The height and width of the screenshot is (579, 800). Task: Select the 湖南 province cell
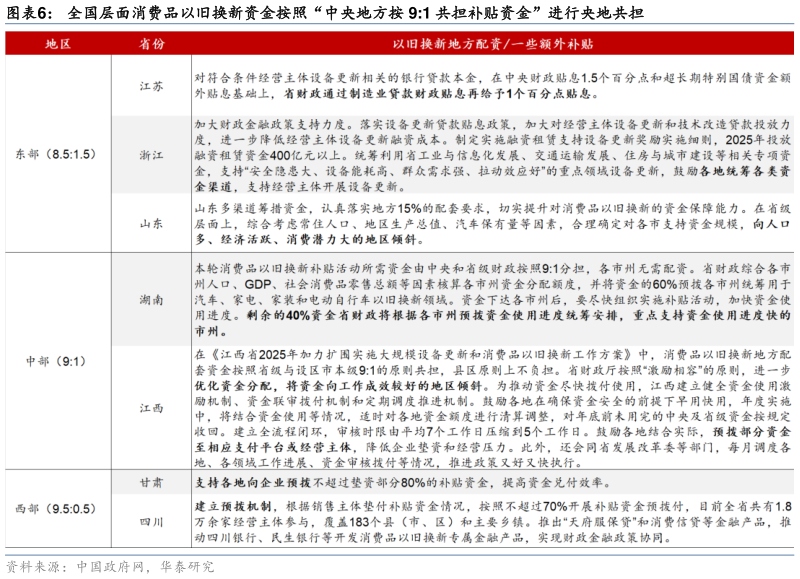tap(151, 298)
